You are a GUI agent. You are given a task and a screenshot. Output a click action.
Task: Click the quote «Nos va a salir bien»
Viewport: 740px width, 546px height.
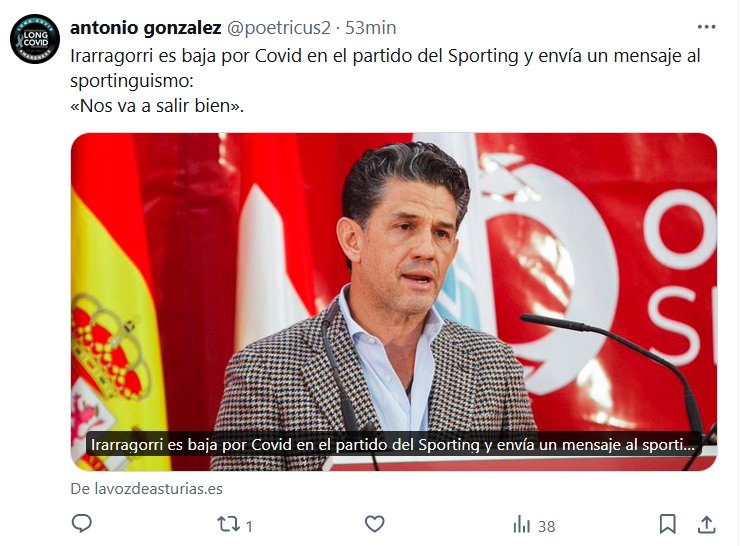157,106
